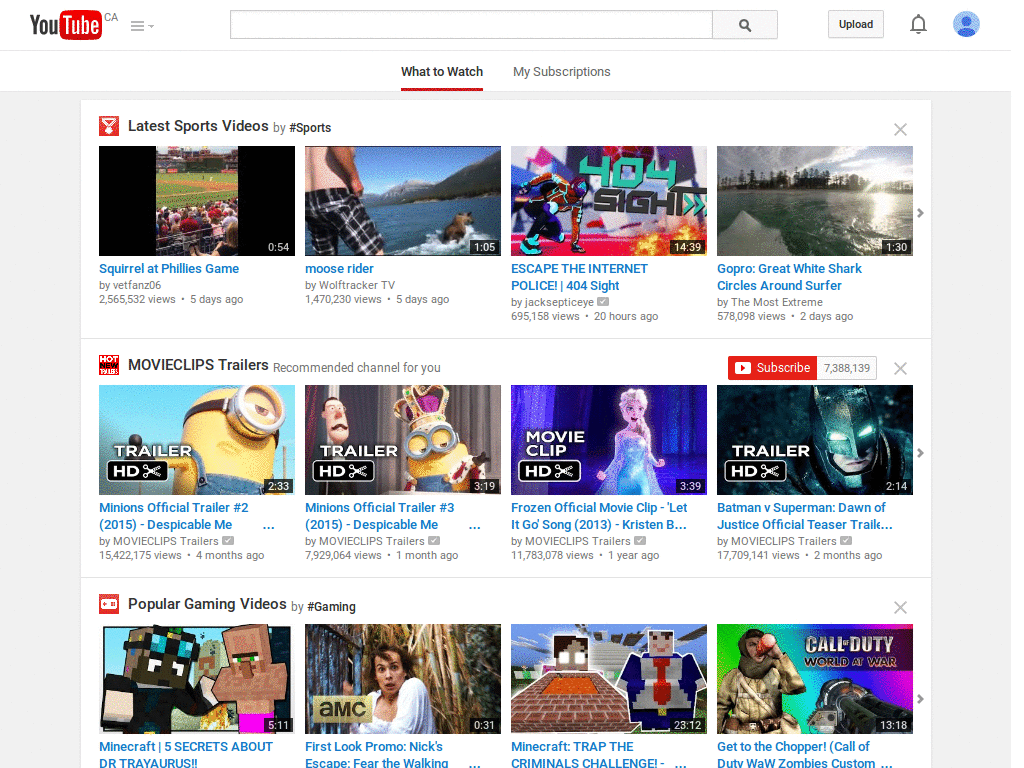The width and height of the screenshot is (1024, 768).
Task: Click verified badge under Frozen clip
Action: pos(640,541)
